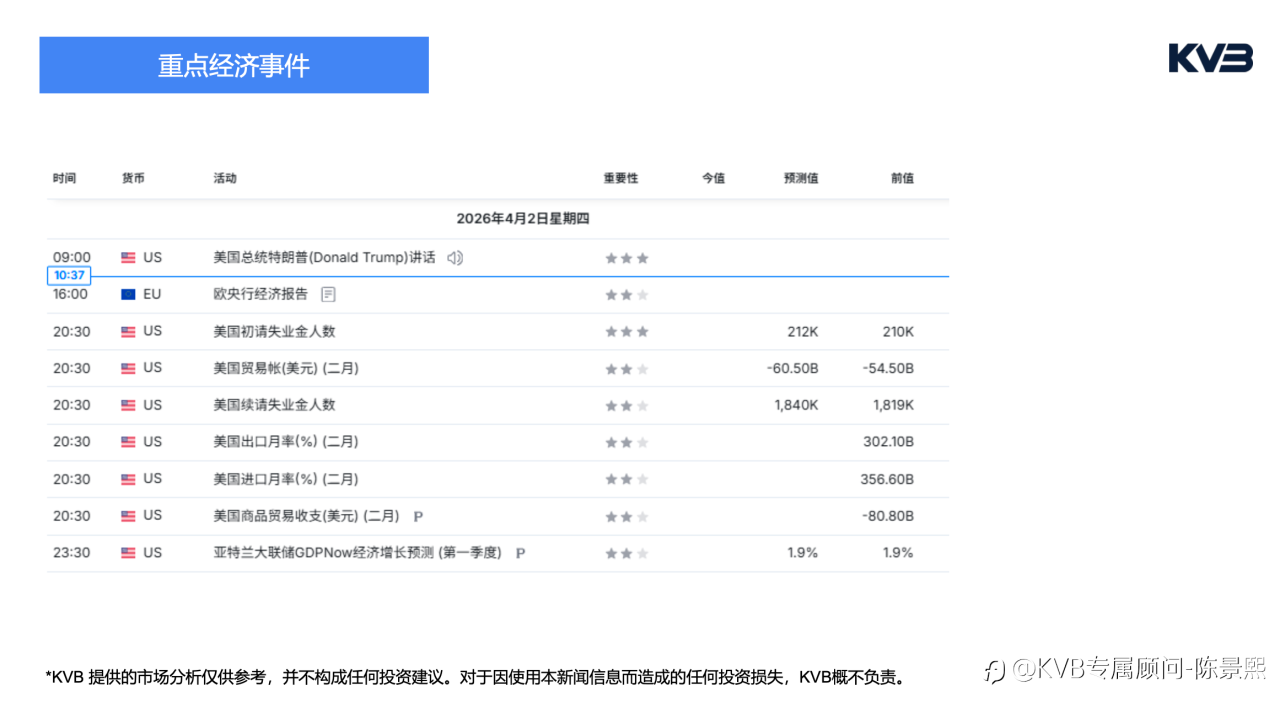Screen dimensions: 1280x708
Task: Click the forecast value 212K
Action: (x=803, y=332)
